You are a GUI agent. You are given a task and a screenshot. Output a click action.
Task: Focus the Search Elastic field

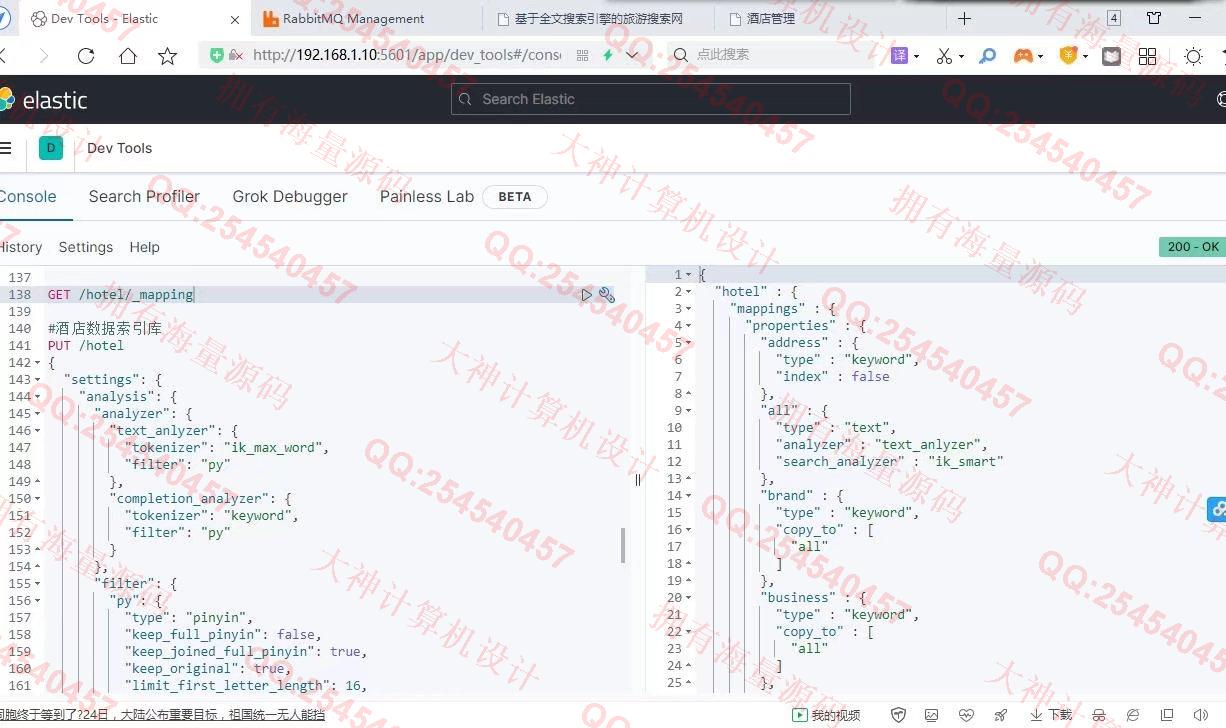click(x=651, y=99)
